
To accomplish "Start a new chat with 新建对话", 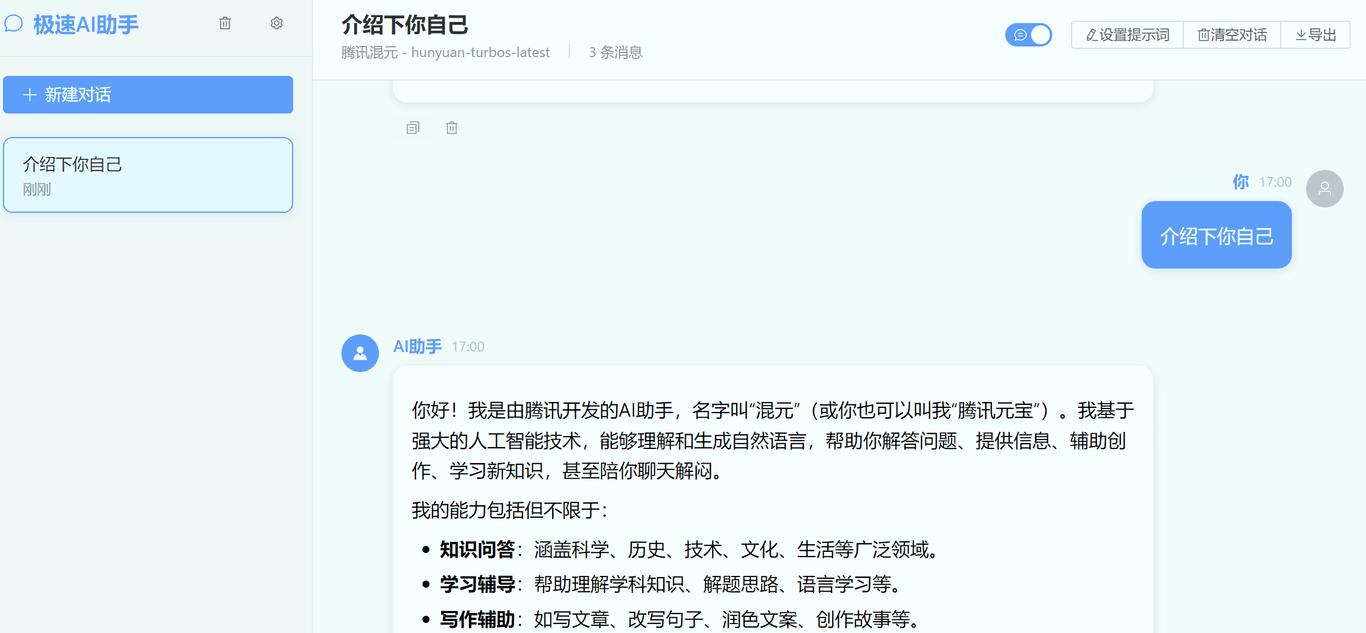I will click(x=148, y=95).
